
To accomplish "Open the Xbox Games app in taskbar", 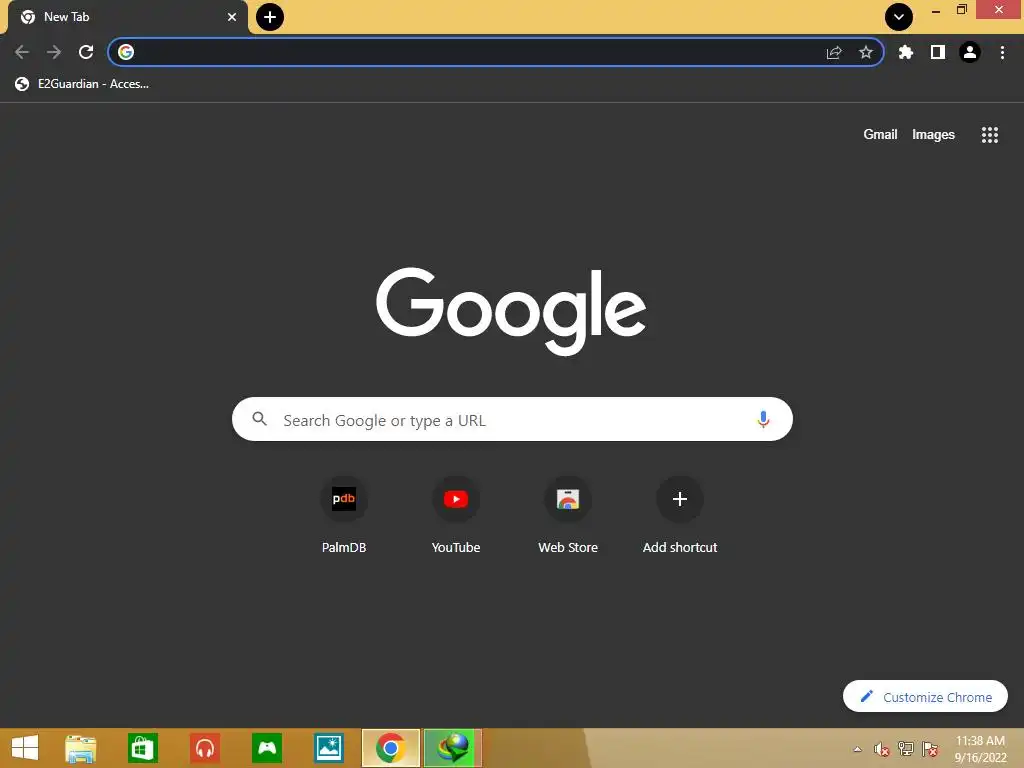I will pos(267,748).
